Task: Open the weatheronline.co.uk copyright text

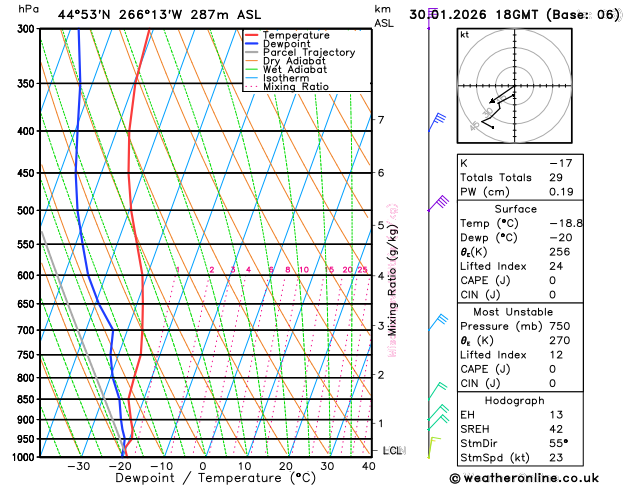Action: coord(524,478)
